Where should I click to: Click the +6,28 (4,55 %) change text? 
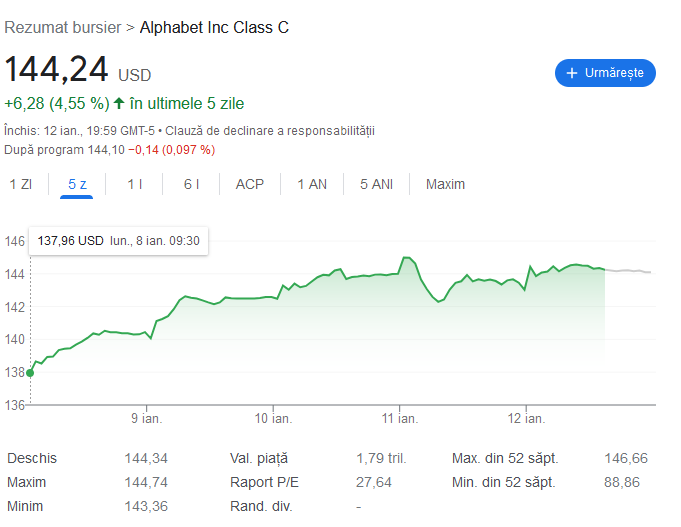pyautogui.click(x=57, y=103)
